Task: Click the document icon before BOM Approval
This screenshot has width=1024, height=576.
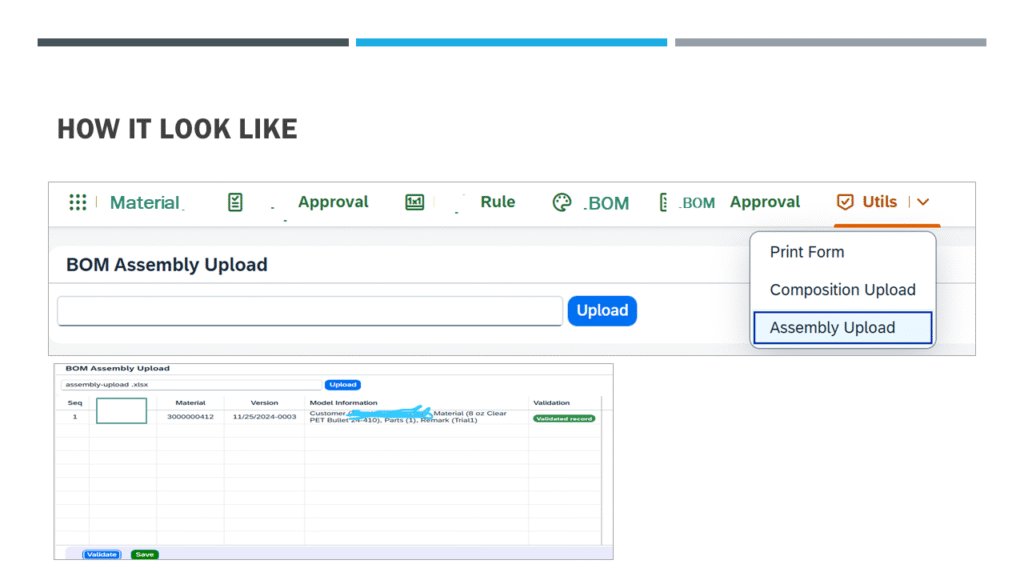Action: (665, 203)
